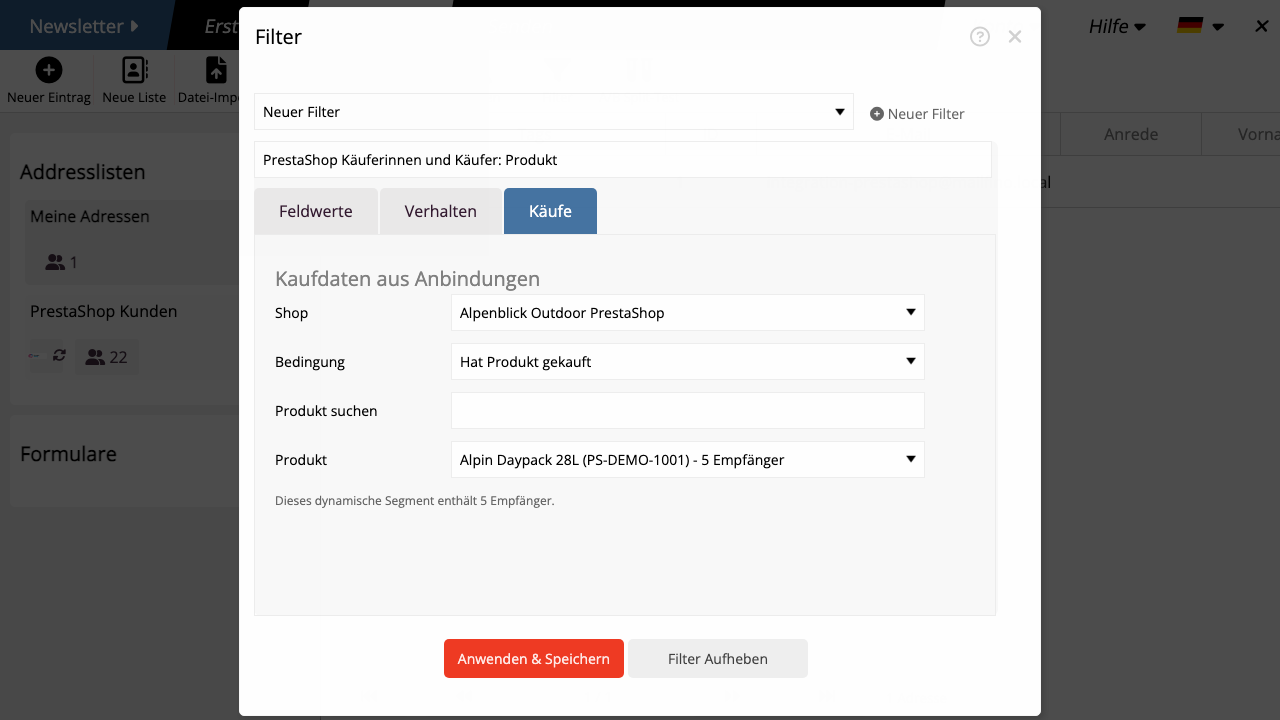Open the Neuer Filter selection dropdown

pos(554,112)
